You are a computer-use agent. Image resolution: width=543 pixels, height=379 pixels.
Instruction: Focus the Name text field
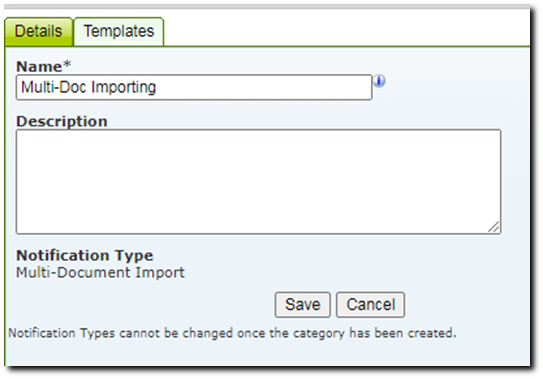coord(194,87)
